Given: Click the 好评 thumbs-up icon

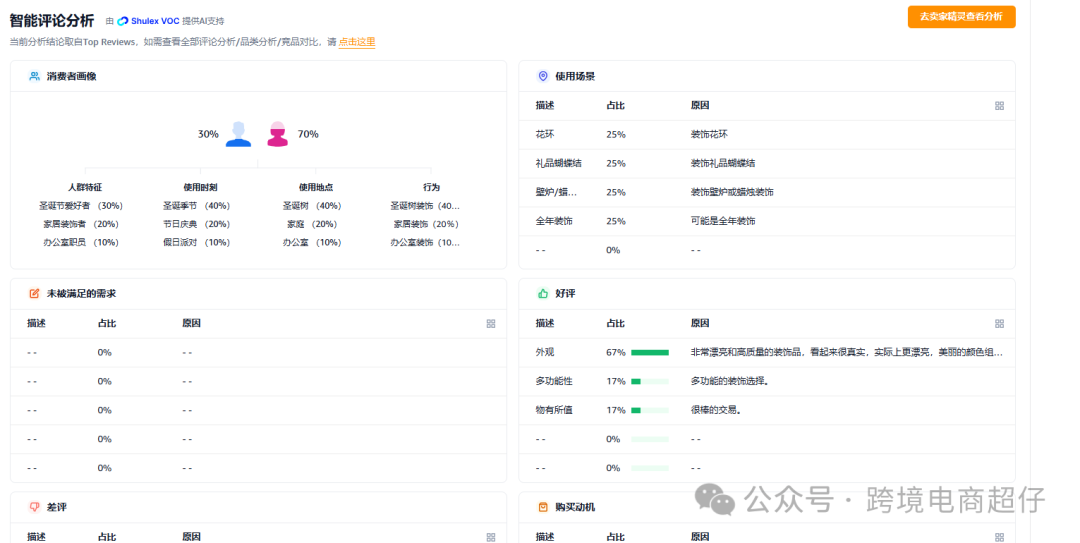Looking at the screenshot, I should (x=543, y=294).
